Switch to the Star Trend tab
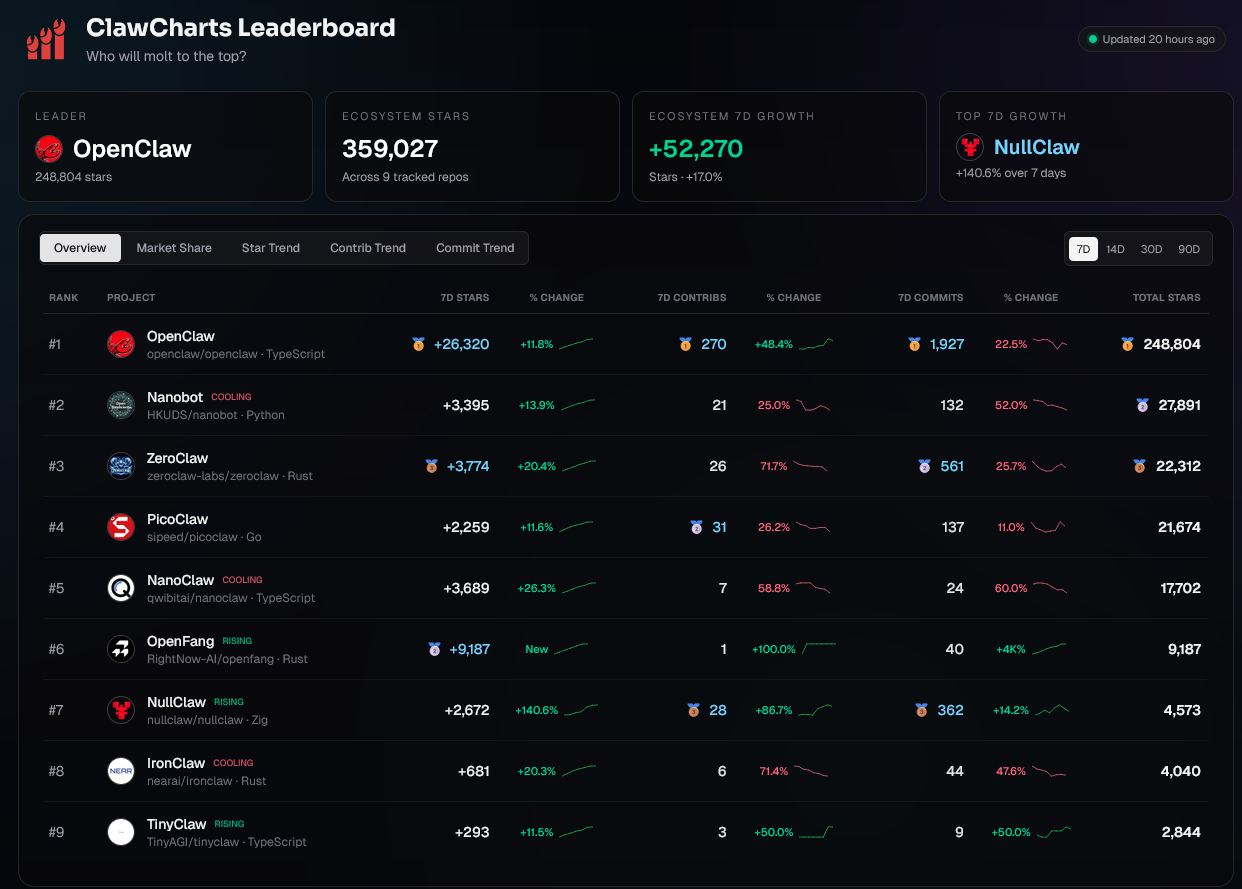Image resolution: width=1242 pixels, height=889 pixels. (x=270, y=248)
